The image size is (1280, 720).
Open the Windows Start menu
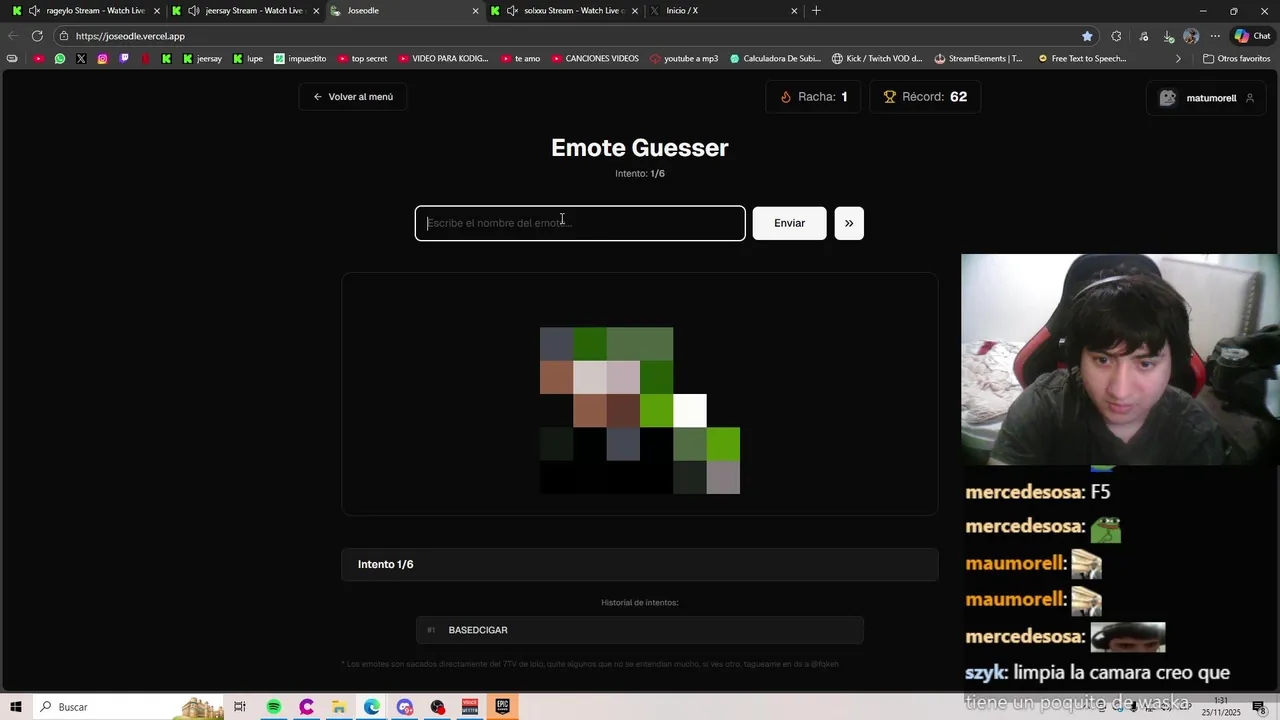(16, 707)
